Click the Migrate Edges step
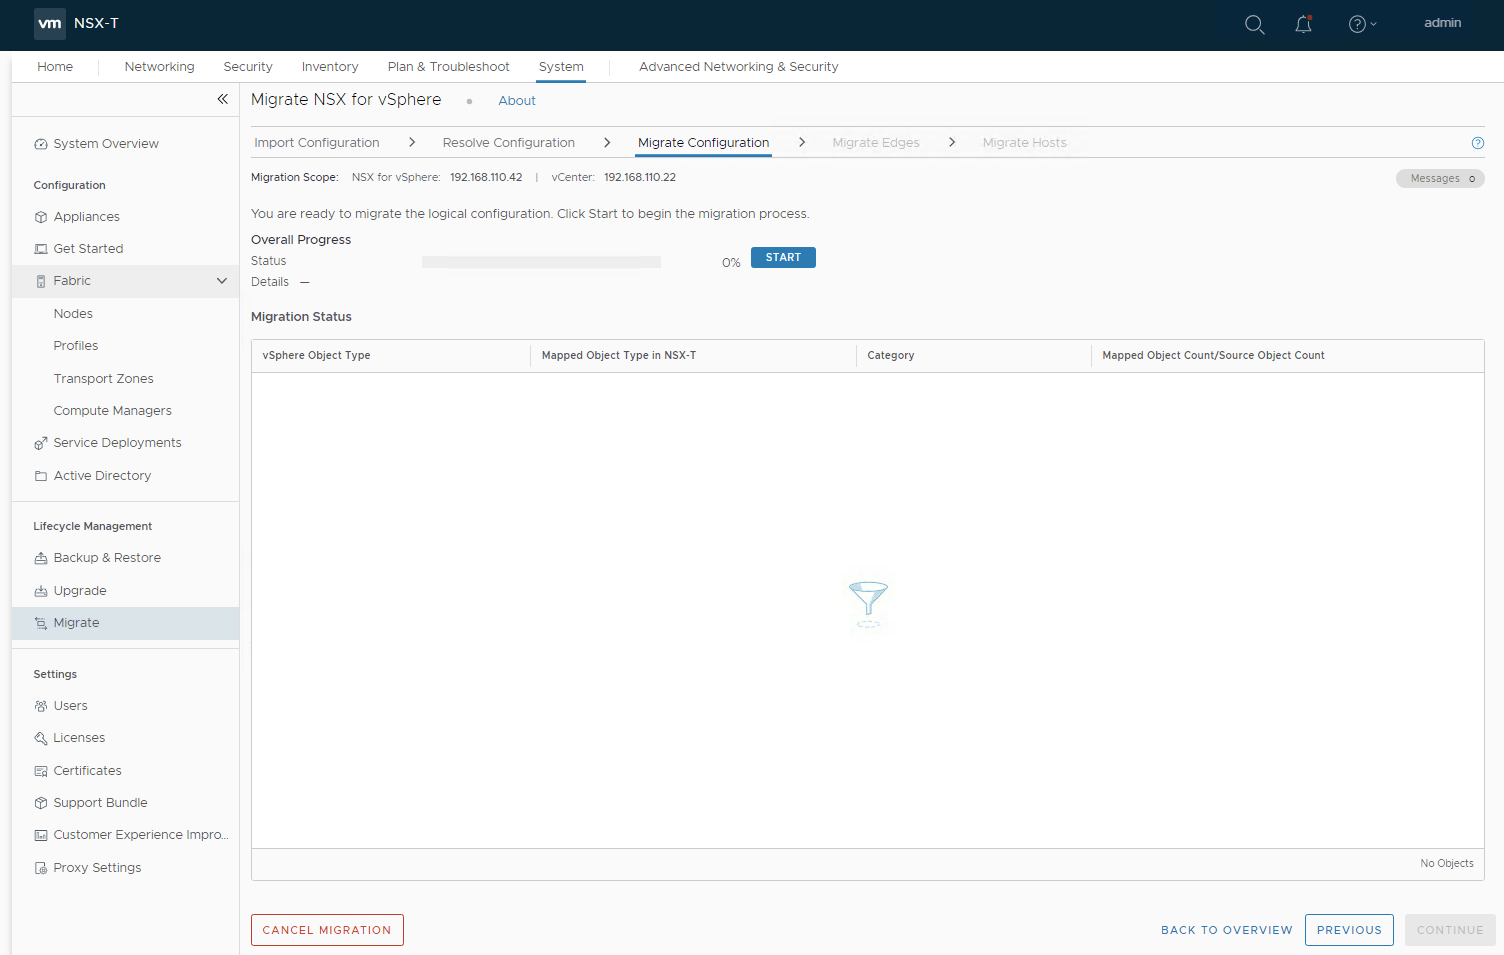 click(x=876, y=143)
